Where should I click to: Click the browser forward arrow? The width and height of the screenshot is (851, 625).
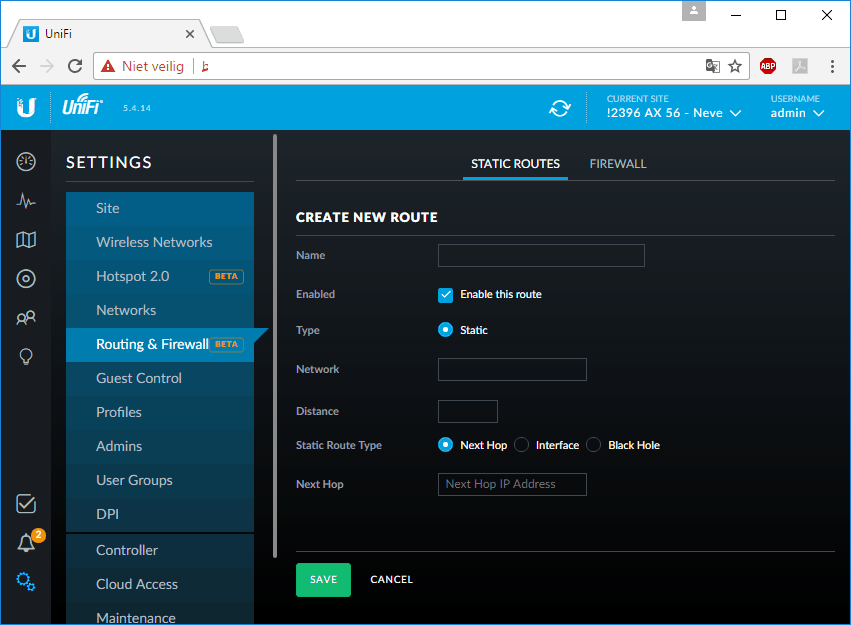click(x=47, y=66)
